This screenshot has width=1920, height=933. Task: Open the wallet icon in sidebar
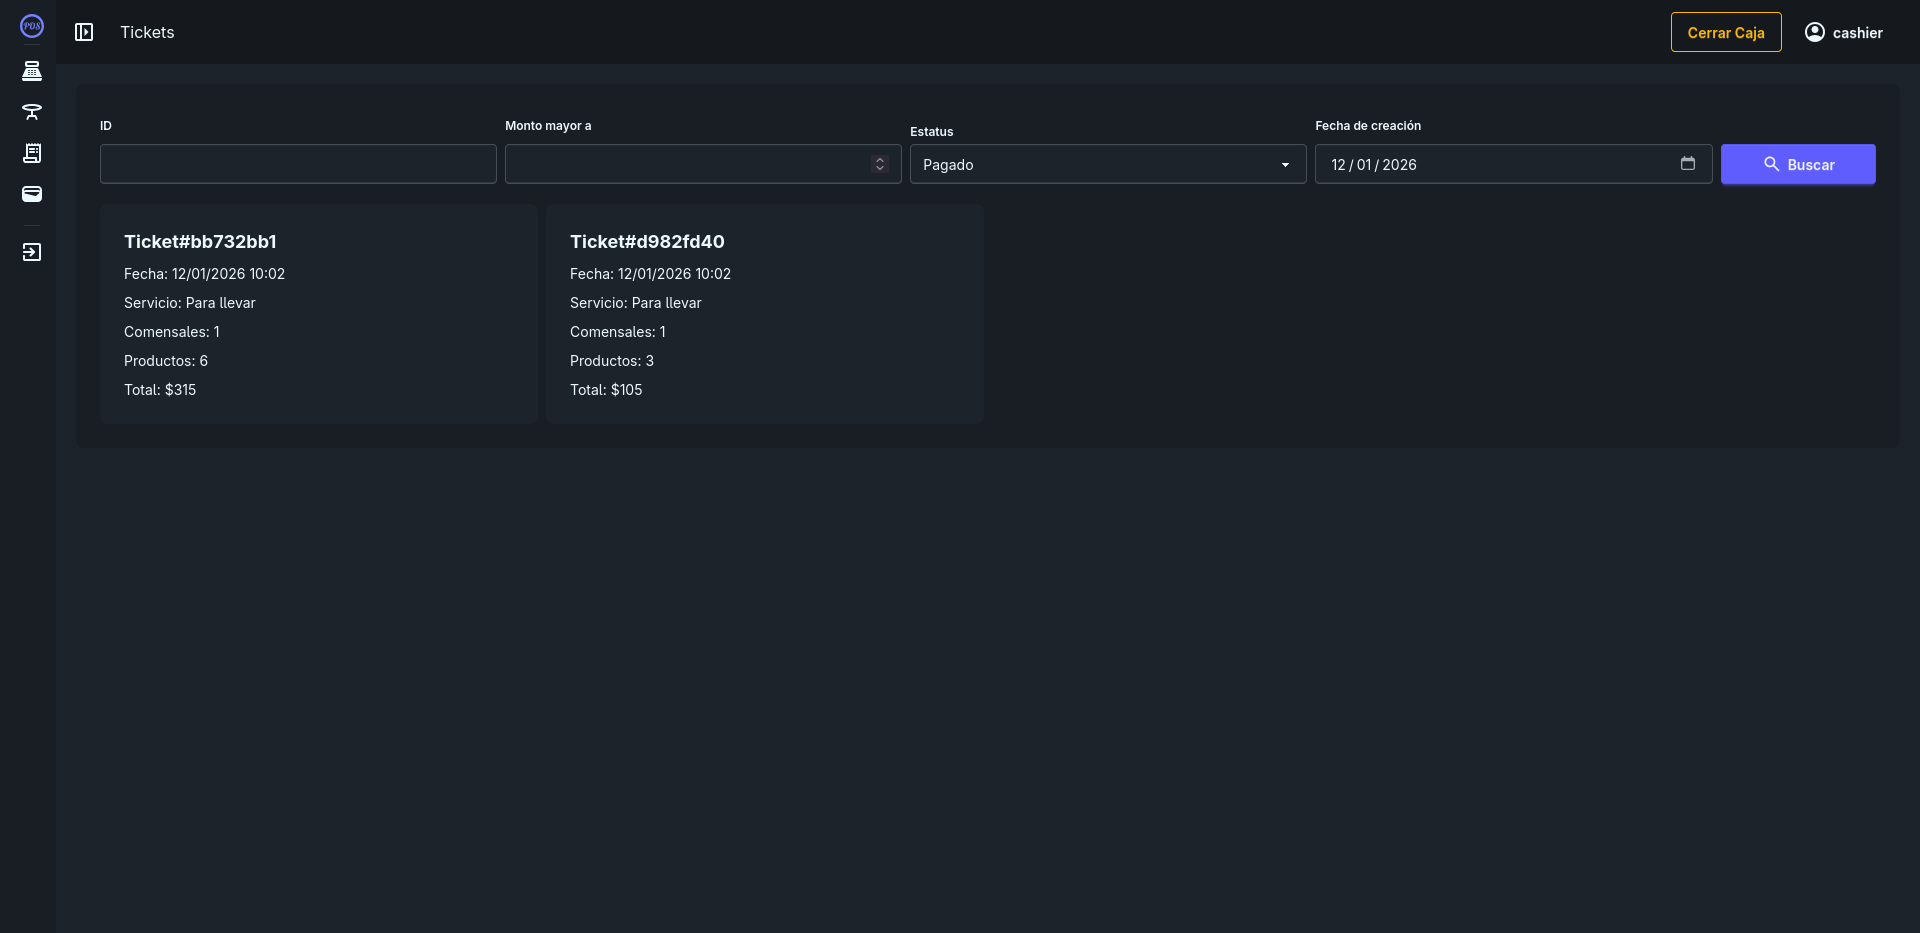point(32,194)
